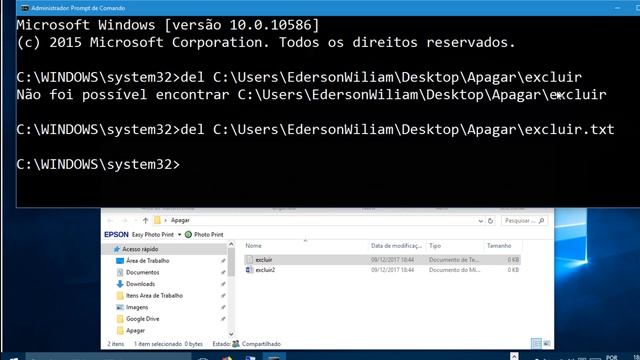The height and width of the screenshot is (360, 640).
Task: Click the Command Prompt title bar icon
Action: (x=25, y=8)
